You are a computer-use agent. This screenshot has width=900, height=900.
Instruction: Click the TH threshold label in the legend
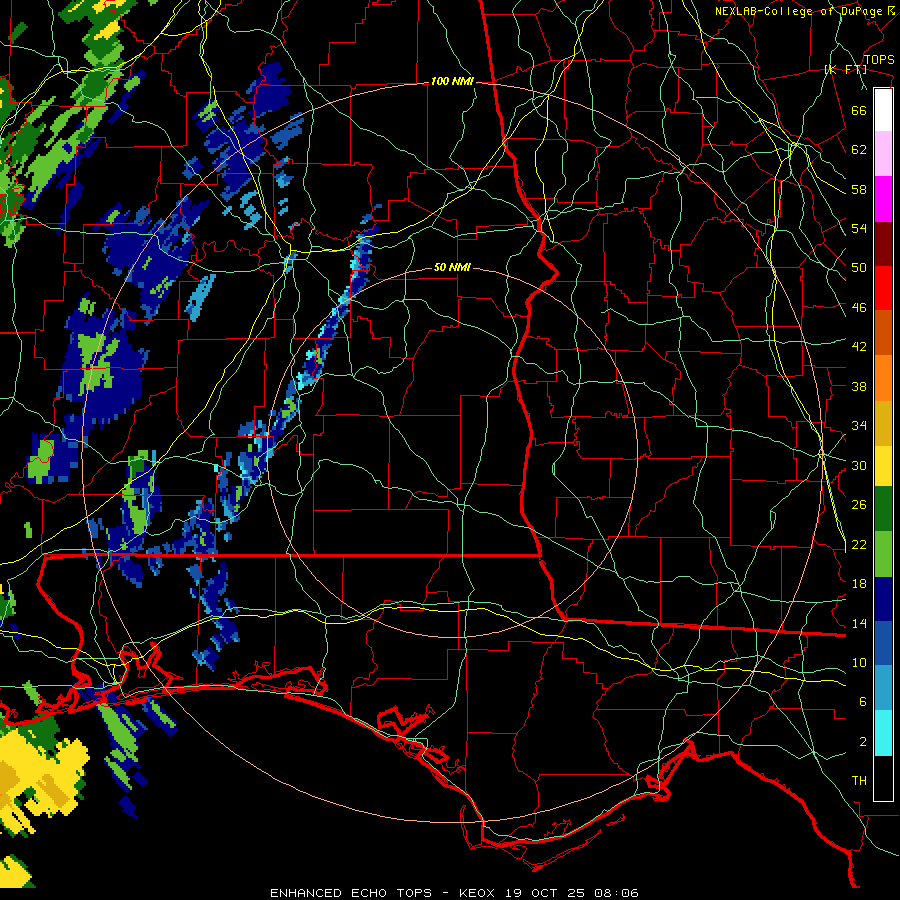pyautogui.click(x=859, y=781)
